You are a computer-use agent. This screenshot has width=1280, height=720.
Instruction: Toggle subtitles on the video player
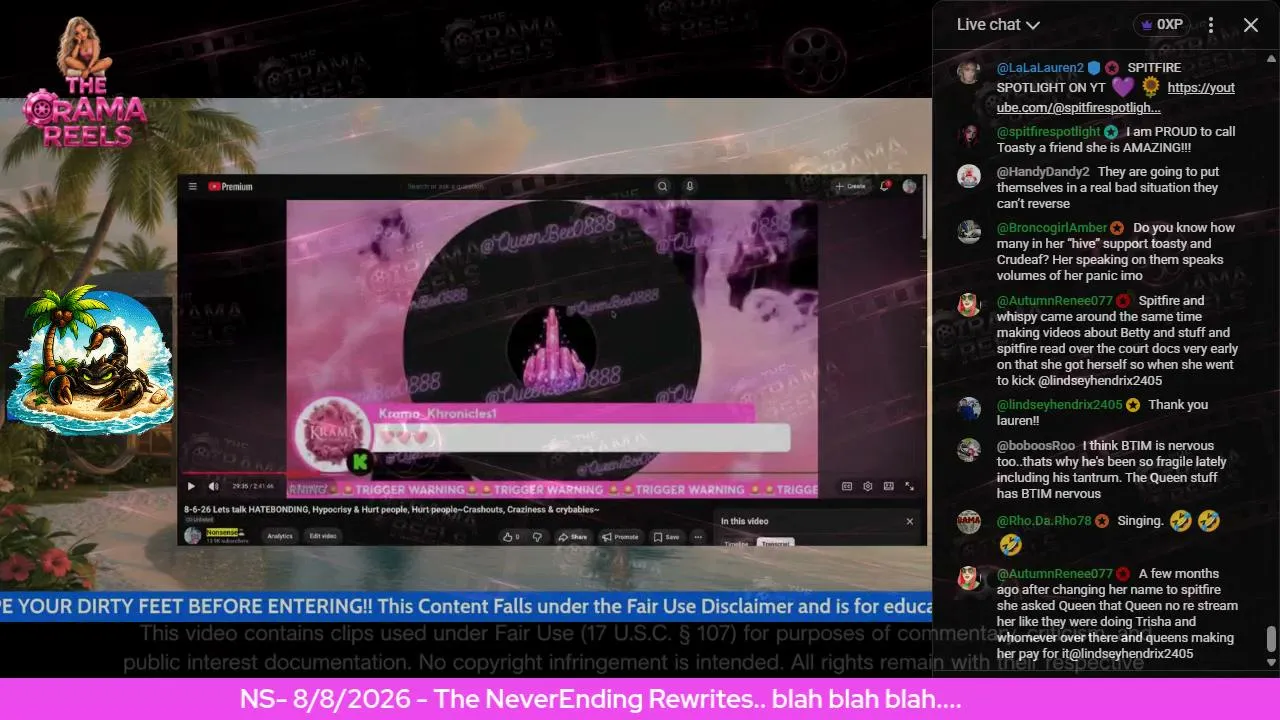click(847, 487)
